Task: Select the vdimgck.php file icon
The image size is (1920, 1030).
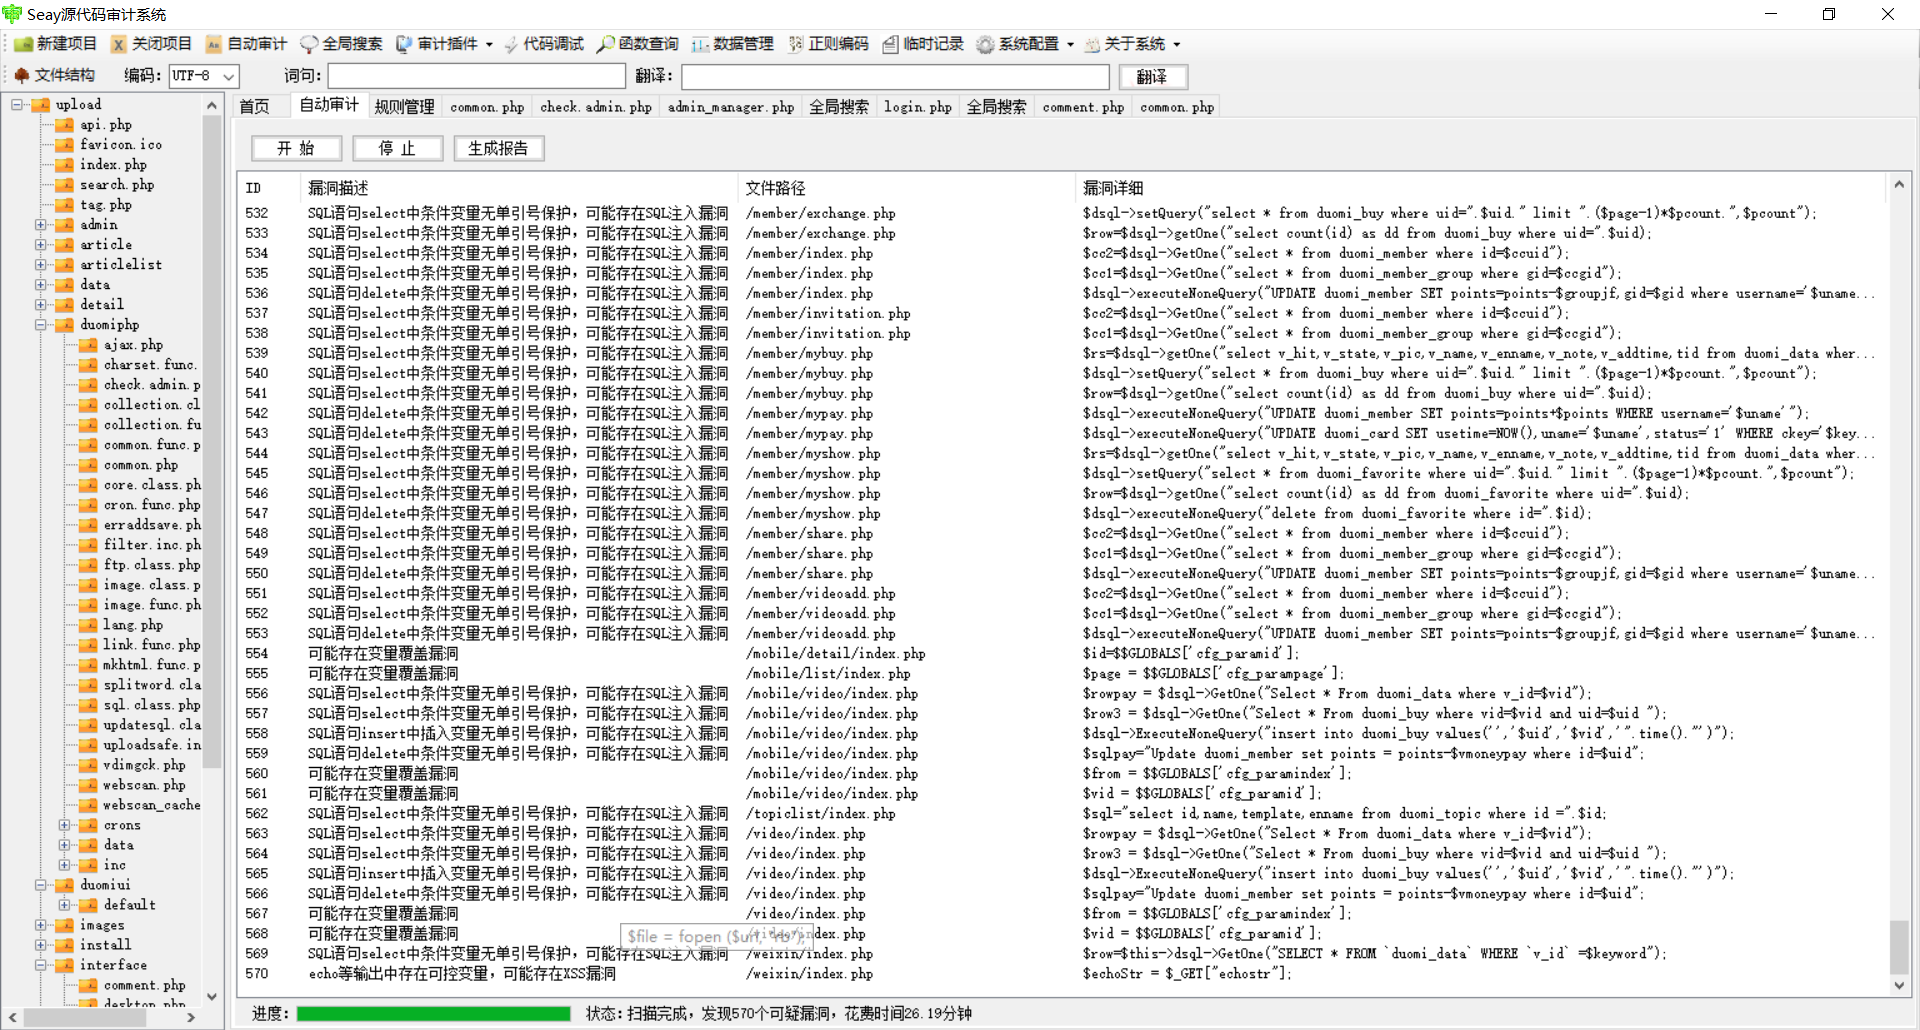Action: click(89, 765)
